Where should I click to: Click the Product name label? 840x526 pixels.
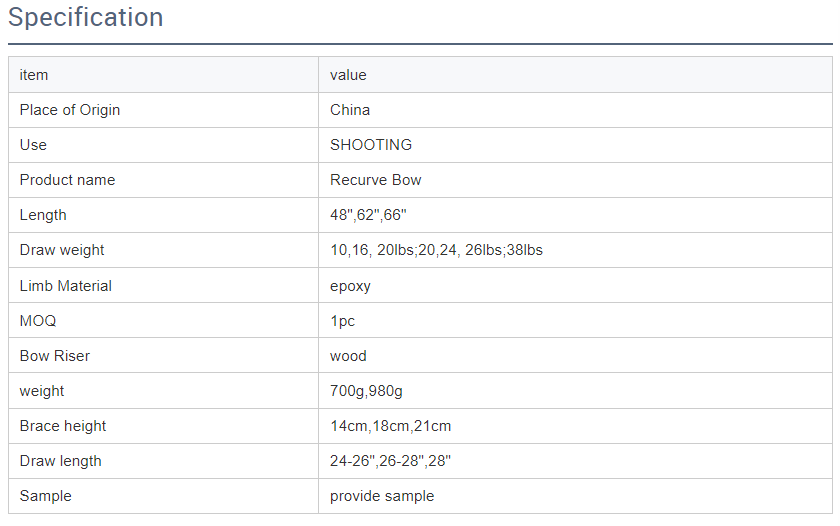(67, 180)
